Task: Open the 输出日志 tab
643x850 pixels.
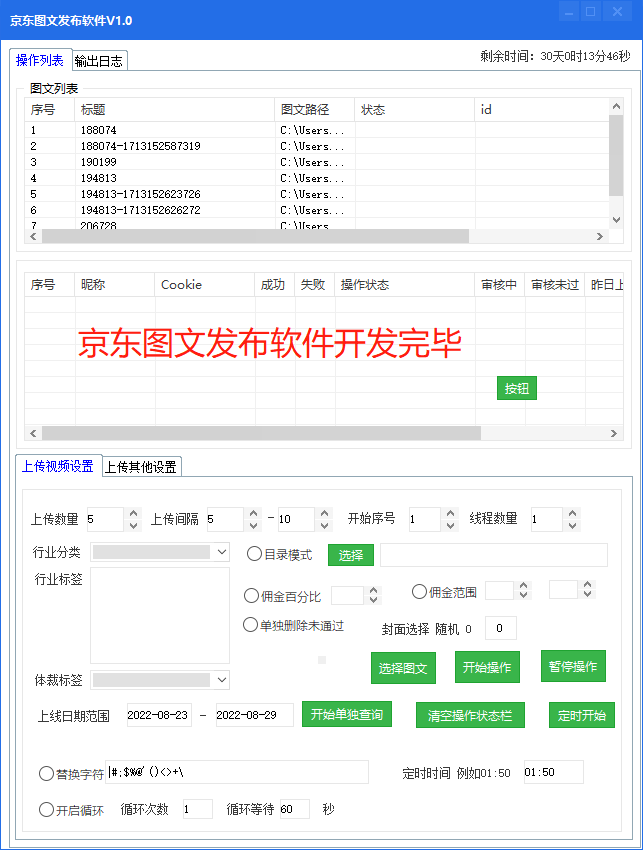Action: point(99,61)
